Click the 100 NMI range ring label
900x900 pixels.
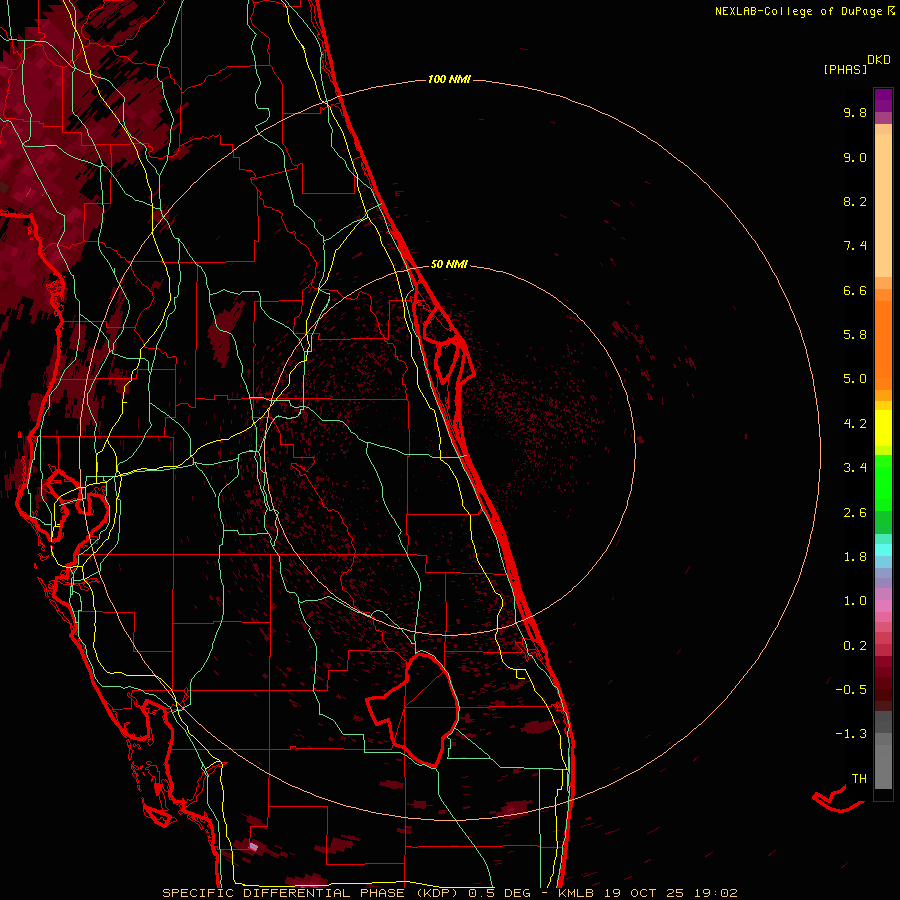click(449, 79)
